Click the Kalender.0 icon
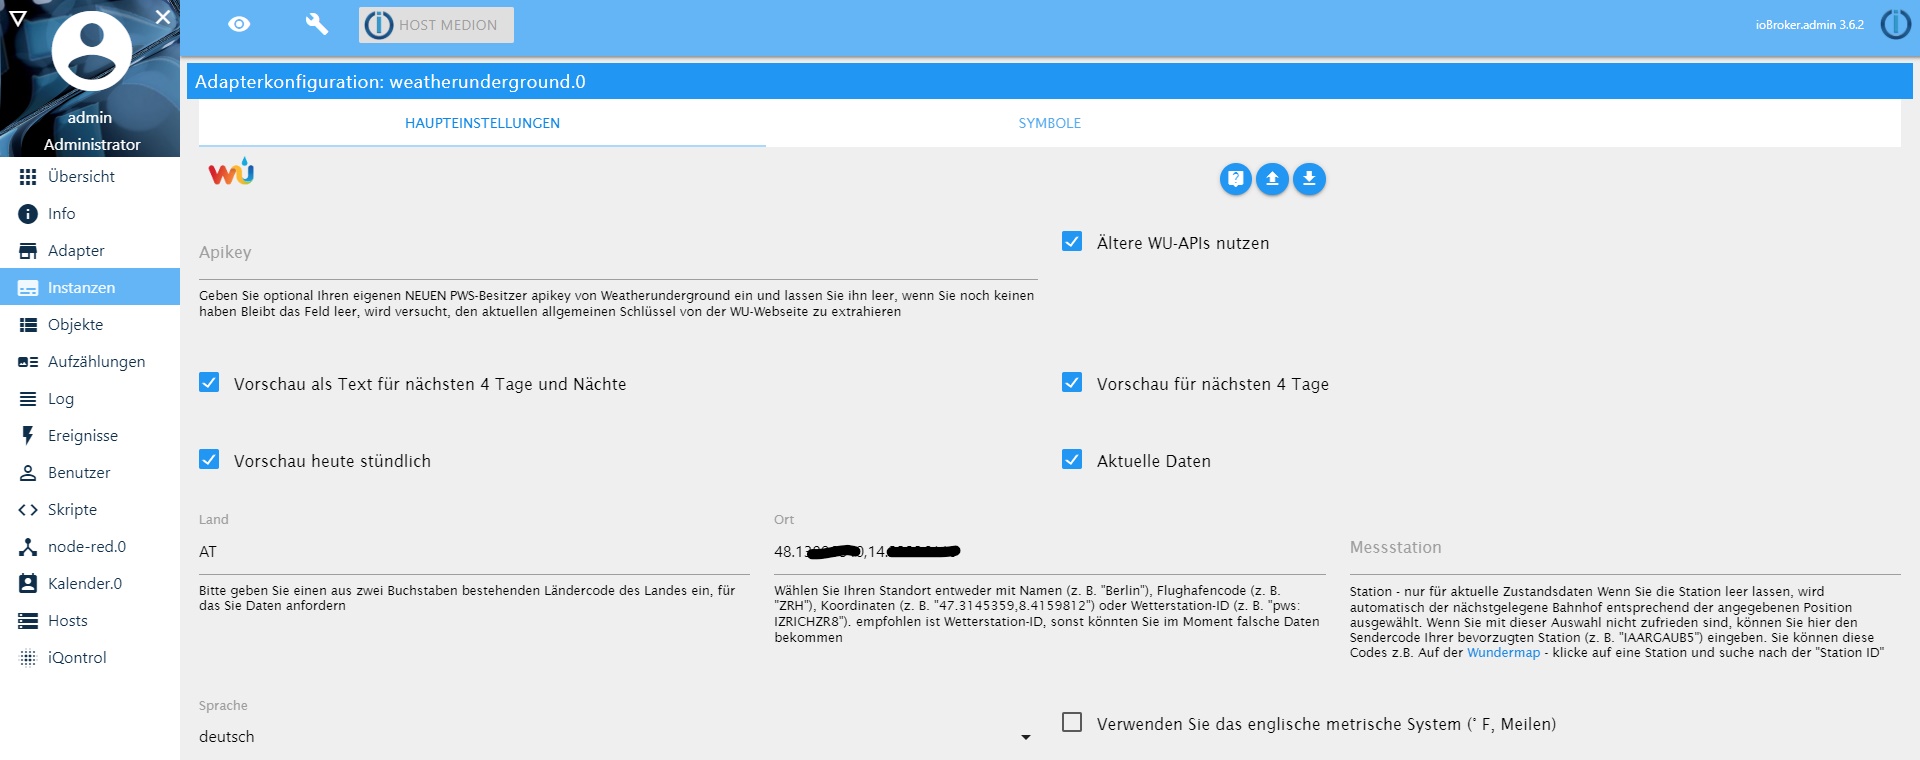Viewport: 1920px width, 760px height. tap(28, 584)
